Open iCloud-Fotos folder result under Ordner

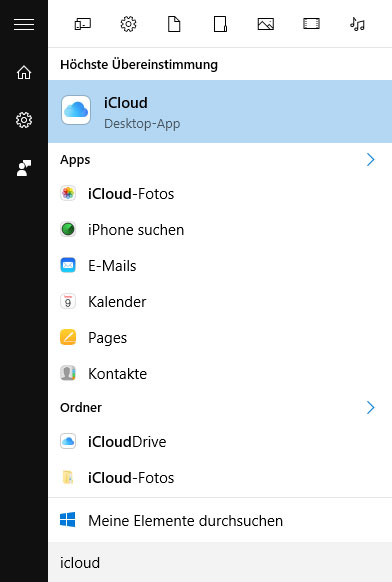click(220, 478)
